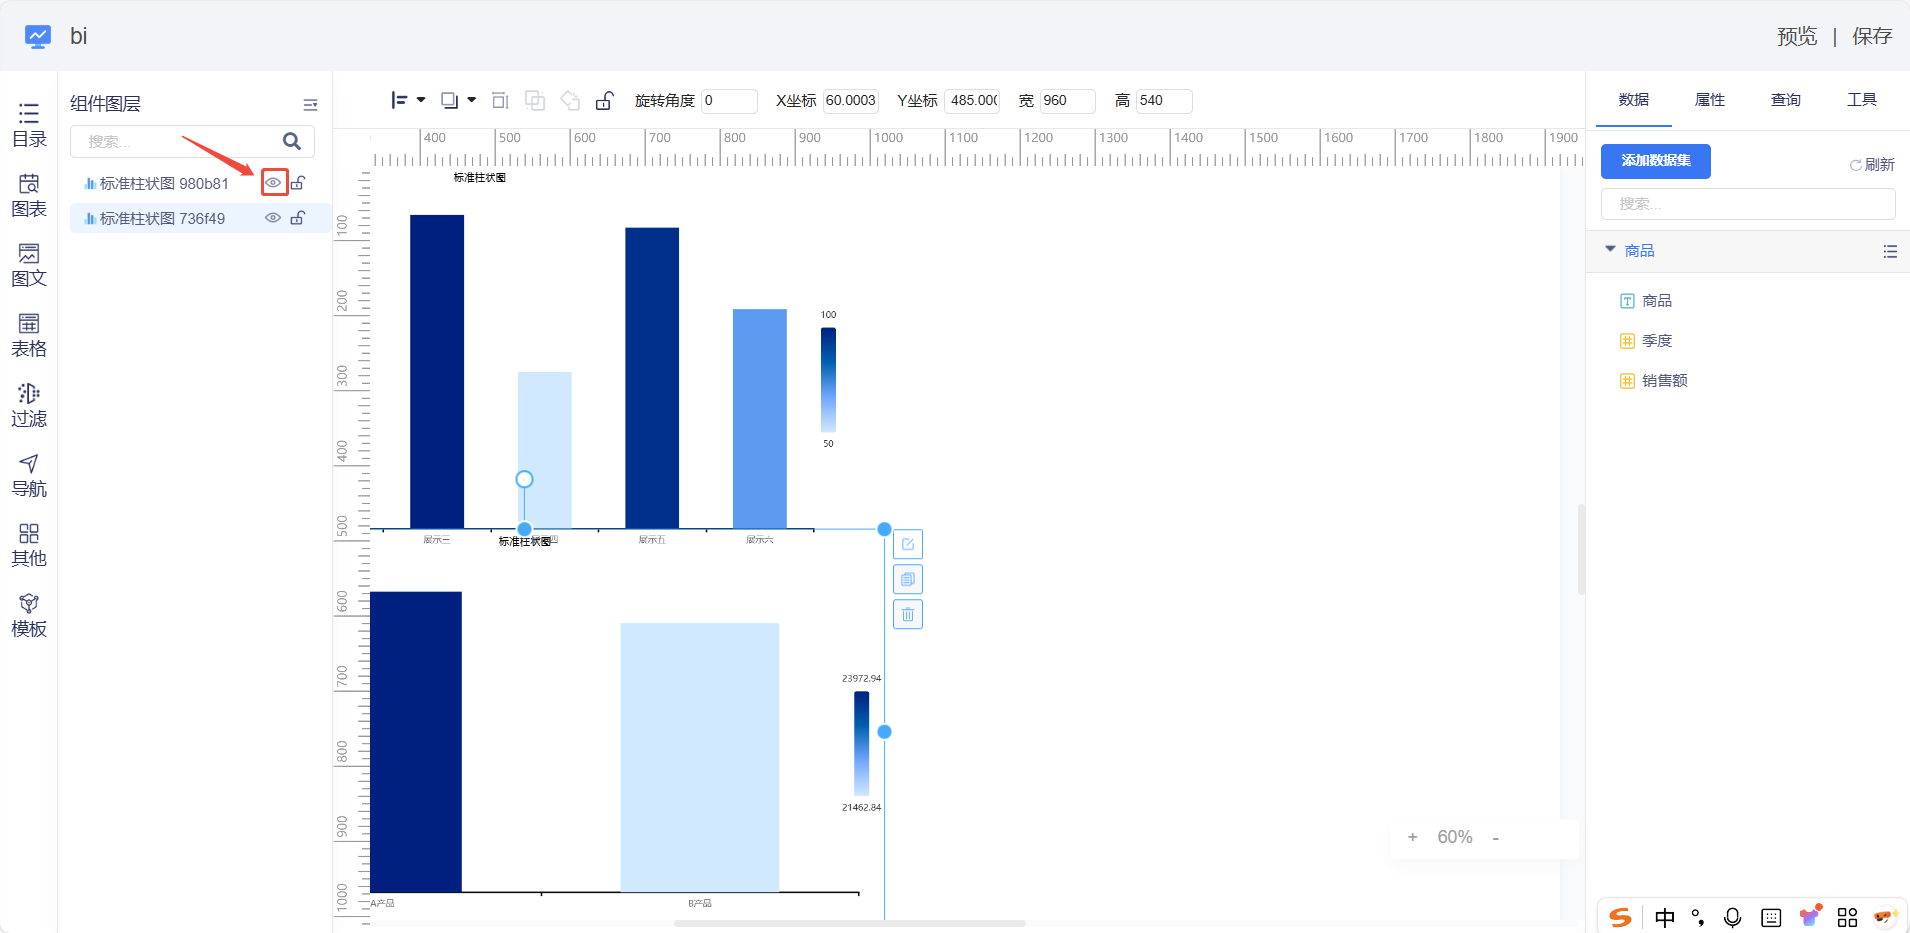Click 保存 to save the dashboard

1871,37
